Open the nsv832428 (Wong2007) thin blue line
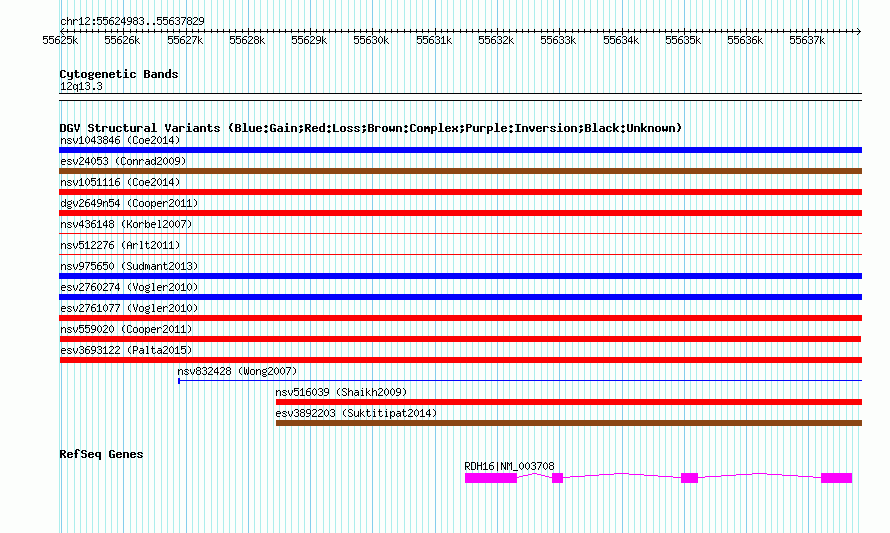The image size is (890, 533). click(x=520, y=380)
